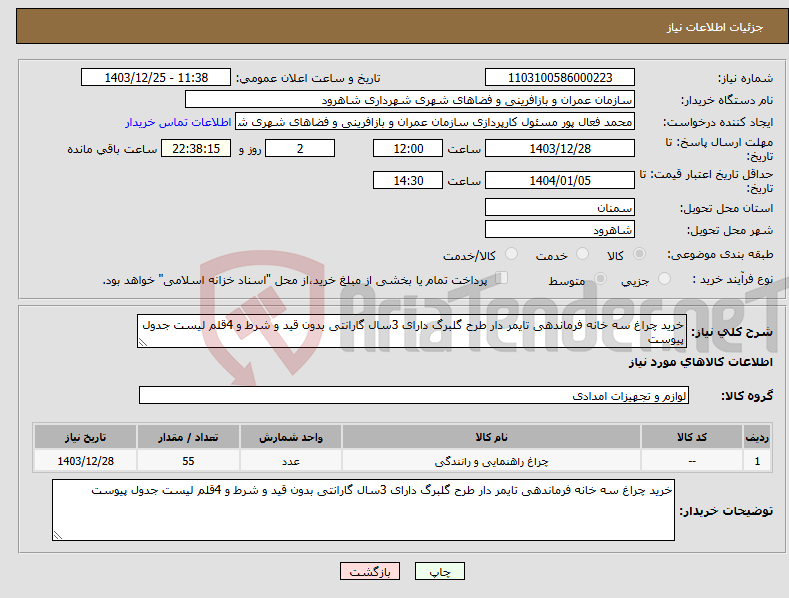The height and width of the screenshot is (598, 789).
Task: Click the بازگشت (back) button
Action: pyautogui.click(x=370, y=571)
